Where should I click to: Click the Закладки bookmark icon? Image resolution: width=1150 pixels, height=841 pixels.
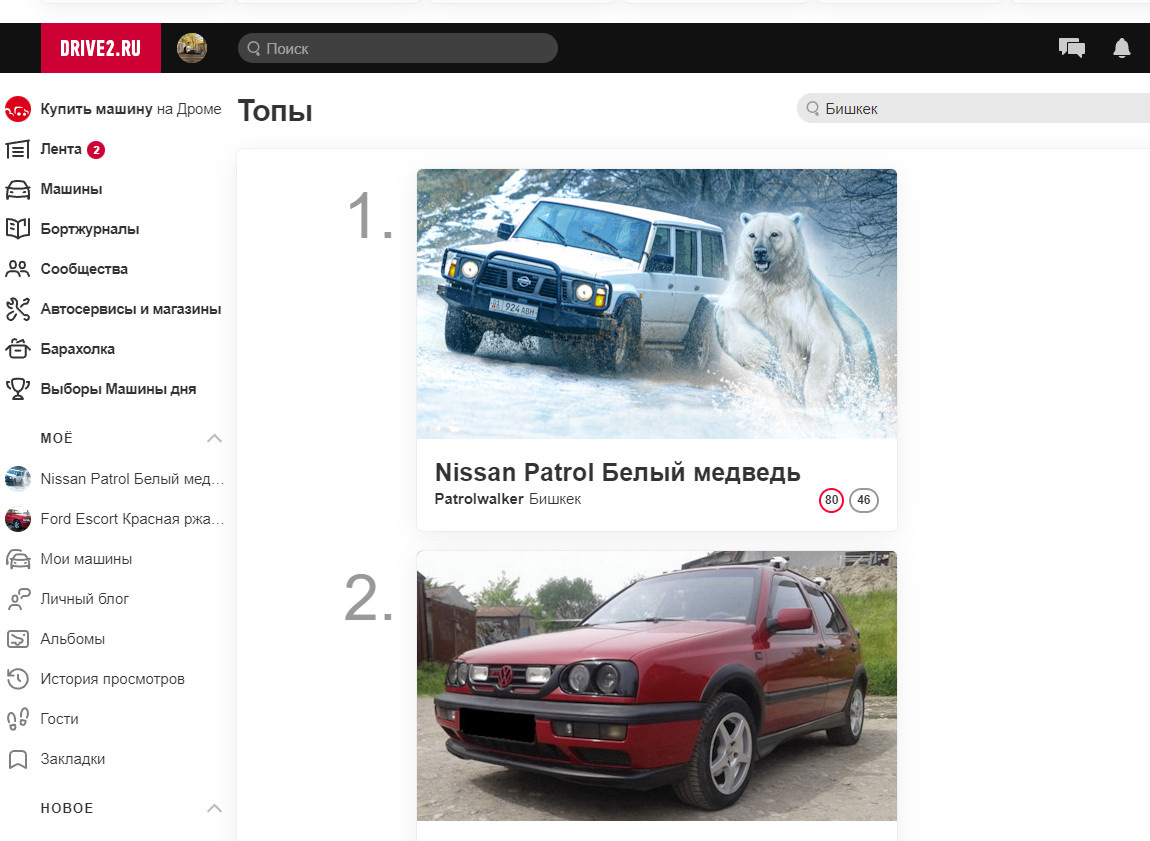[18, 760]
